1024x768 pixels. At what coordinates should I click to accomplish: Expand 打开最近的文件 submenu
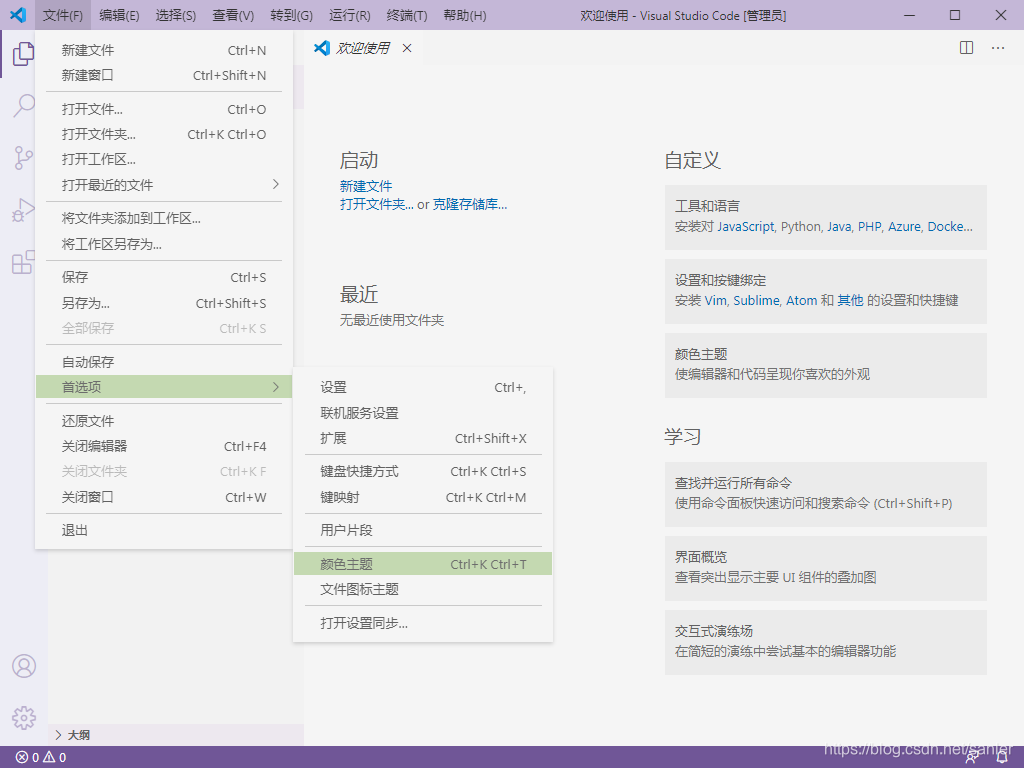click(164, 185)
